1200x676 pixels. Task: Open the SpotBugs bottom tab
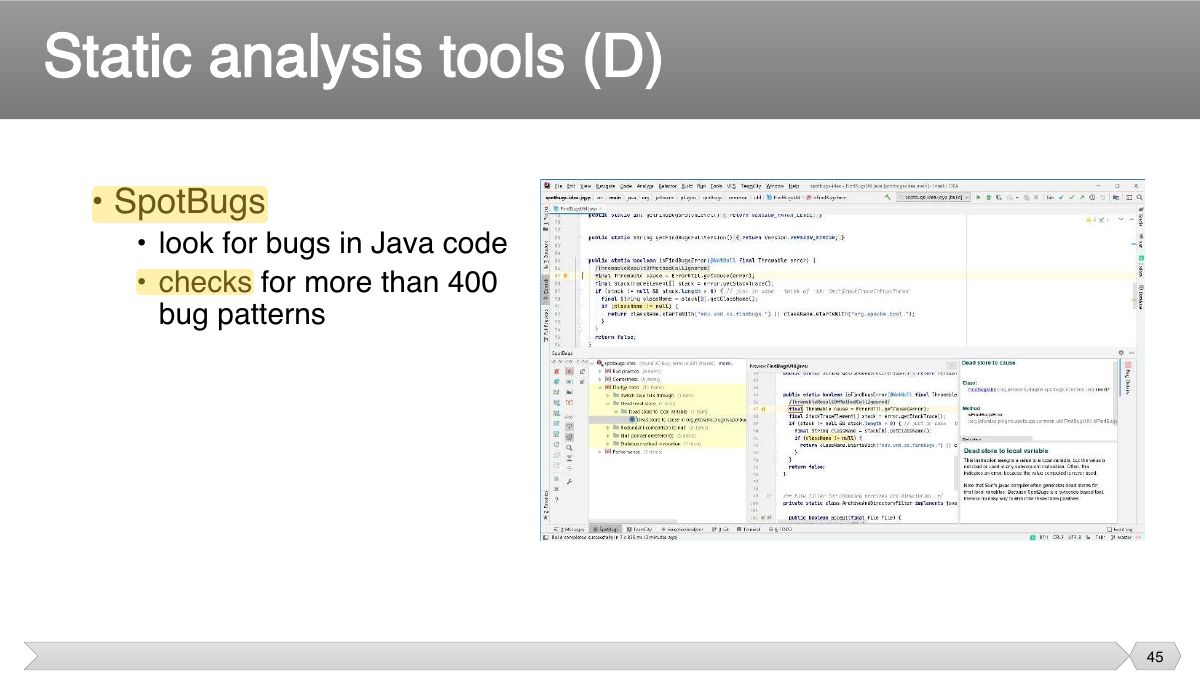click(x=605, y=529)
